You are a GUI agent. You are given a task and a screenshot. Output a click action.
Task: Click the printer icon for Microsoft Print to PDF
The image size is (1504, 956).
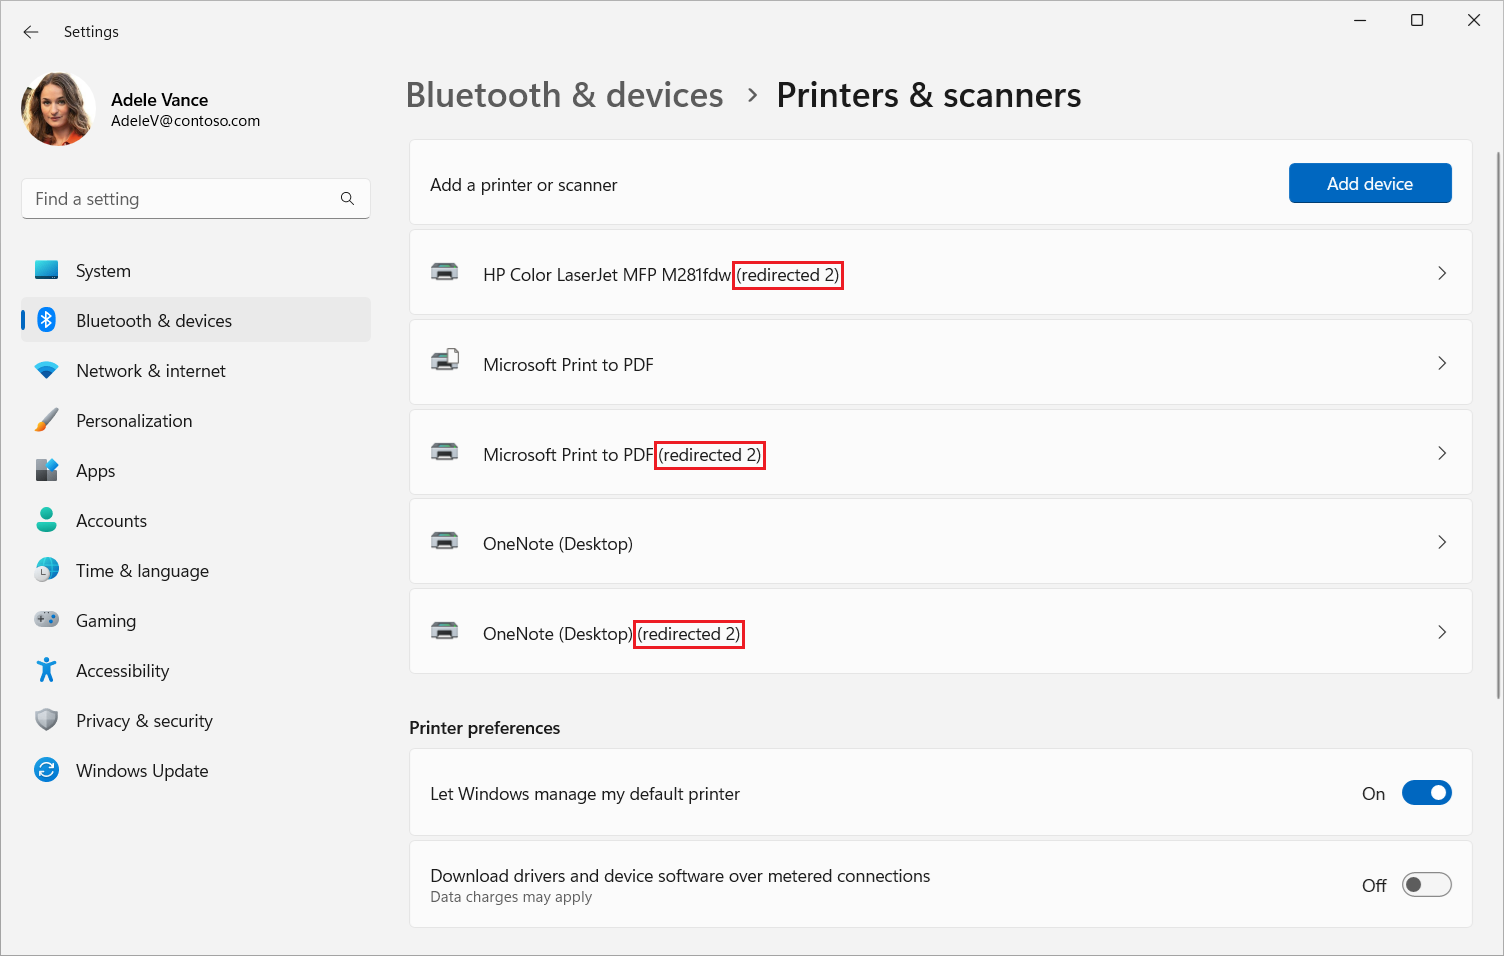[x=446, y=362]
